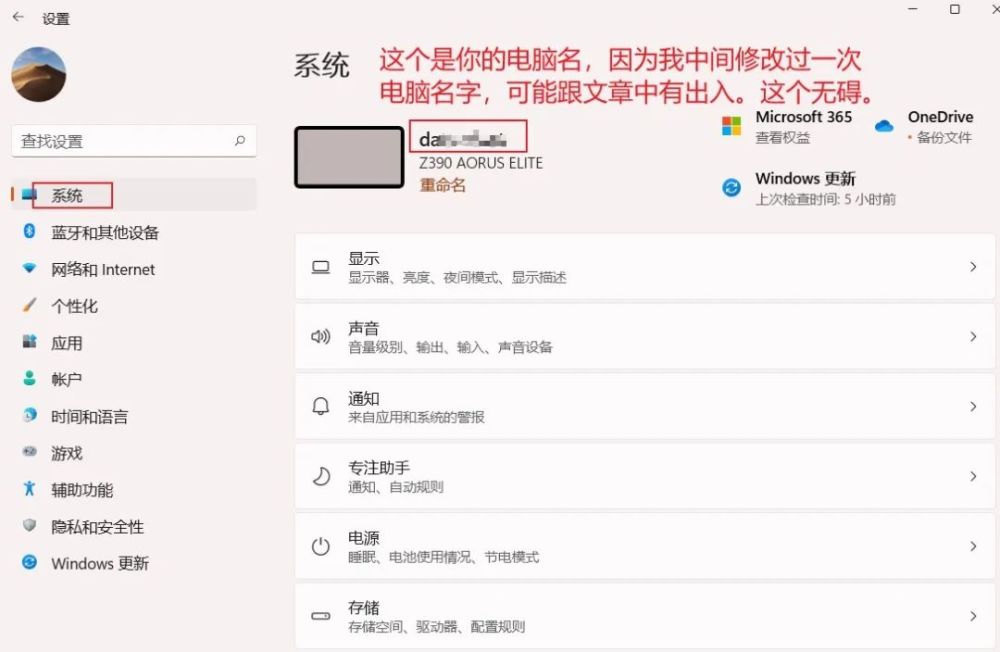The image size is (1000, 652).
Task: Open Microsoft 365 查看权益 link
Action: 783,137
